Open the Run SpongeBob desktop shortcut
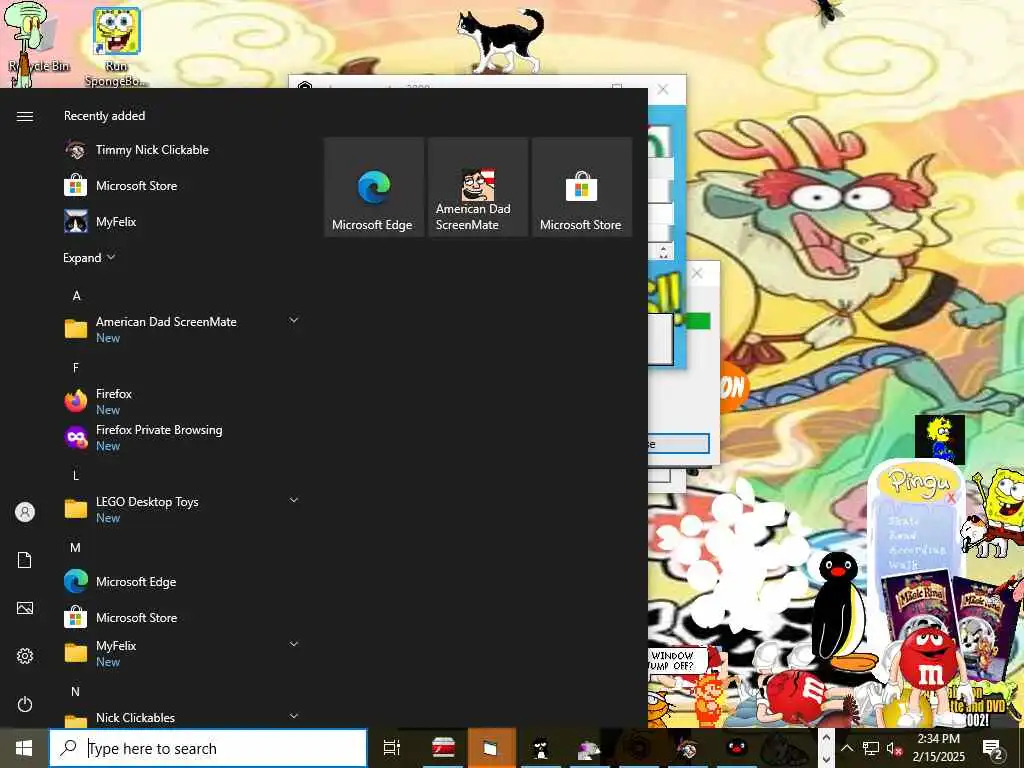 coord(116,46)
